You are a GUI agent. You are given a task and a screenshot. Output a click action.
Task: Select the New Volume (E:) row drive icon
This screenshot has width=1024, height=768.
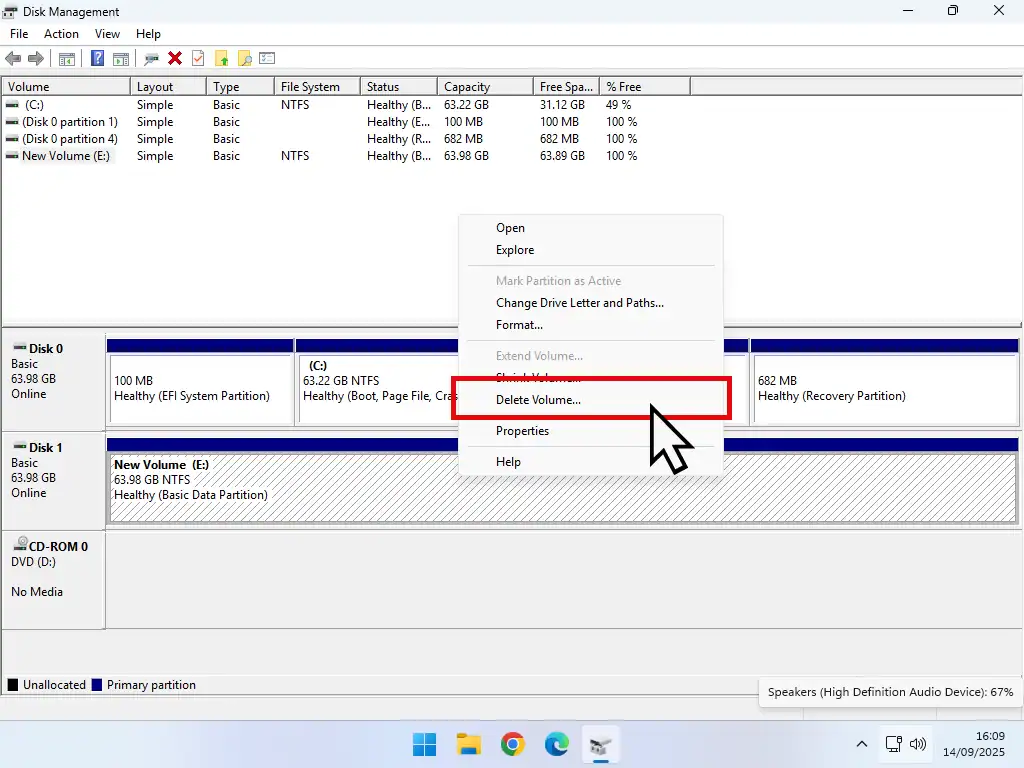coord(12,155)
